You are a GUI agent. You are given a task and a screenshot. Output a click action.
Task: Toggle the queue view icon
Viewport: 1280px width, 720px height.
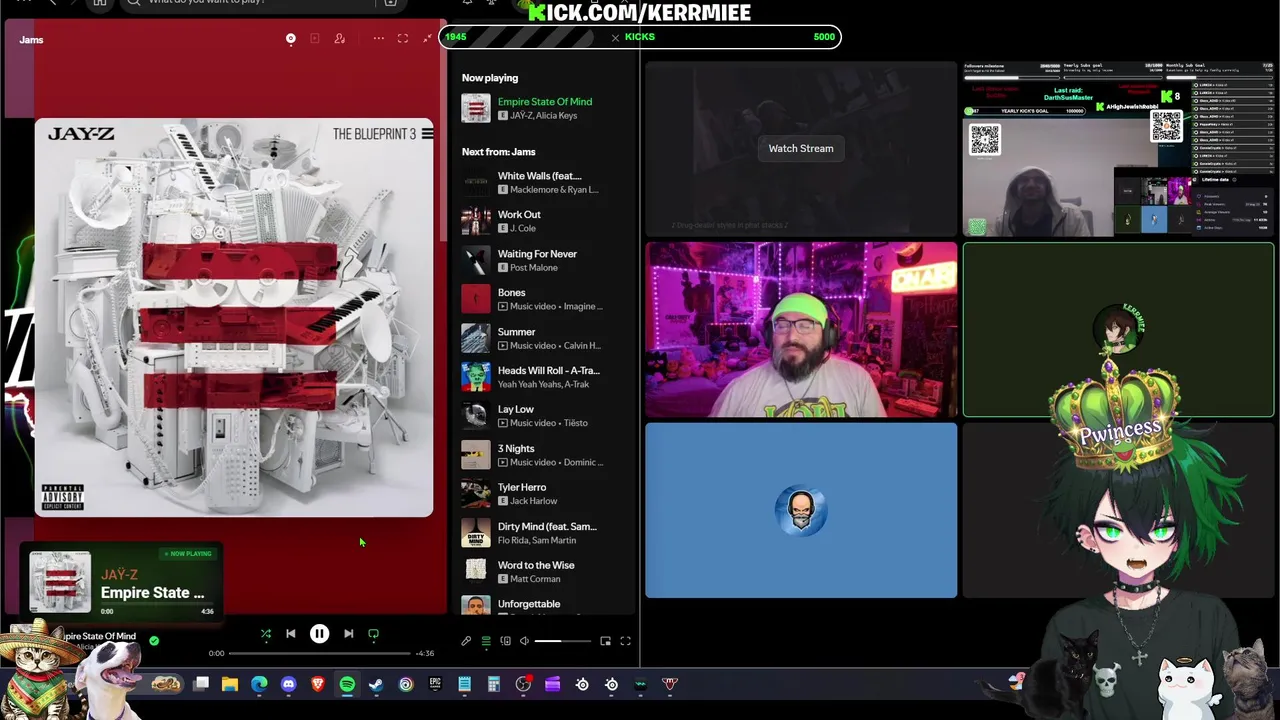[486, 641]
